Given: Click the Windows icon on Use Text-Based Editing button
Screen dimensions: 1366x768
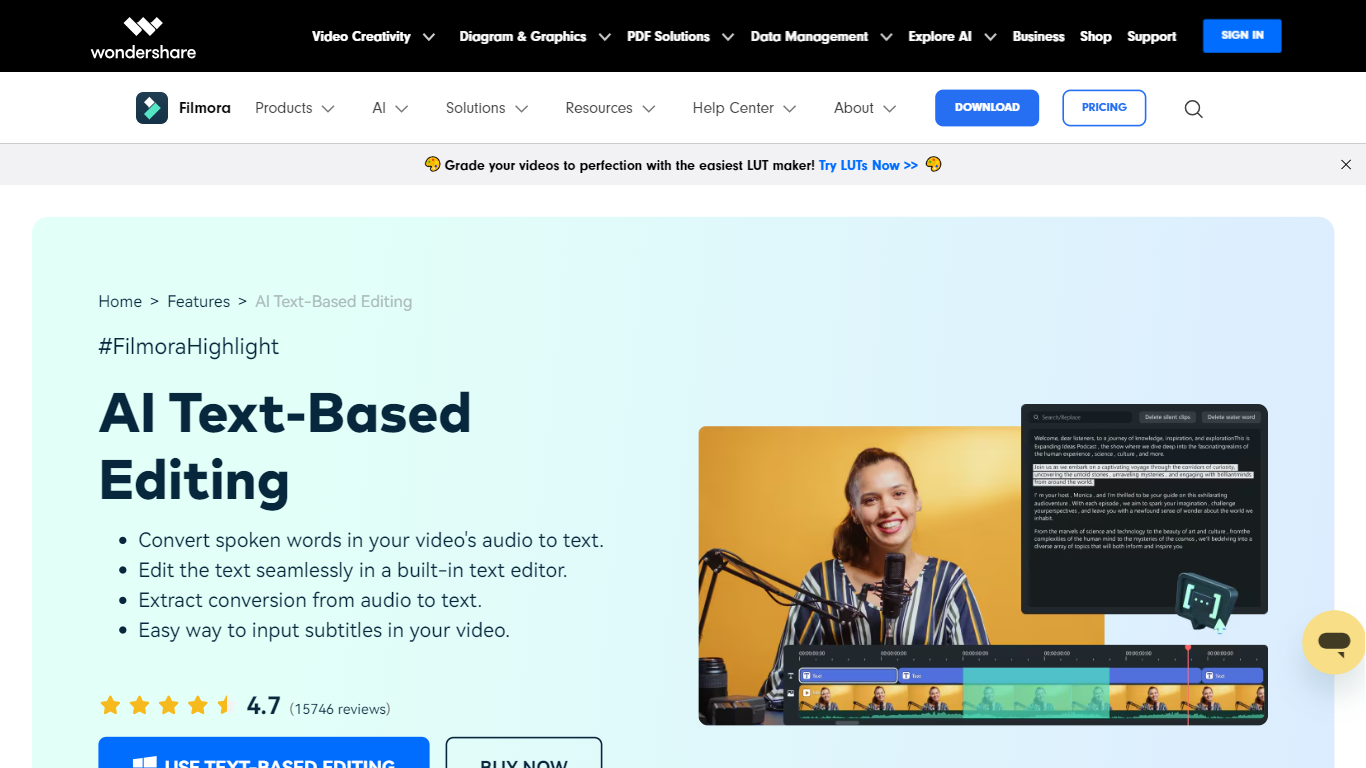Looking at the screenshot, I should [x=148, y=762].
